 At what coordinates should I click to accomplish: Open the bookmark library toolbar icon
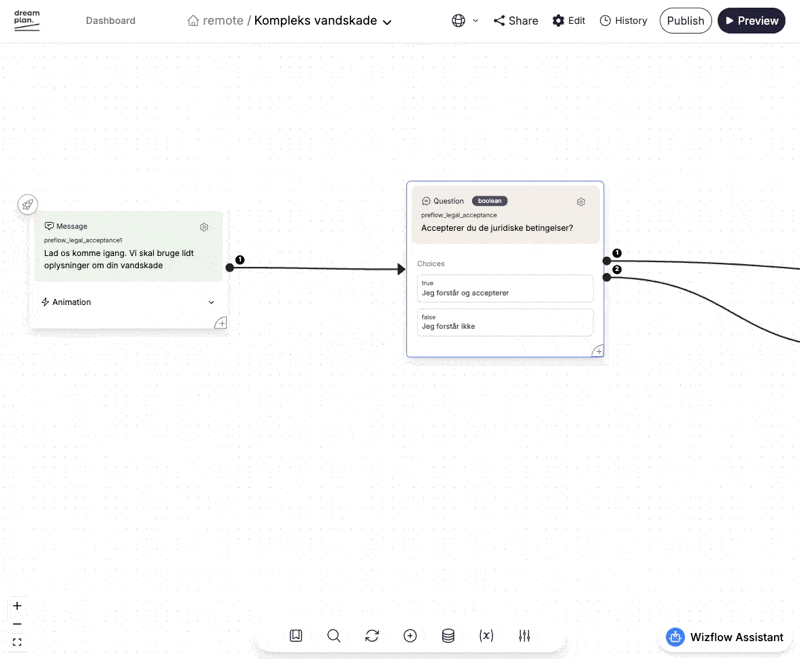tap(296, 636)
